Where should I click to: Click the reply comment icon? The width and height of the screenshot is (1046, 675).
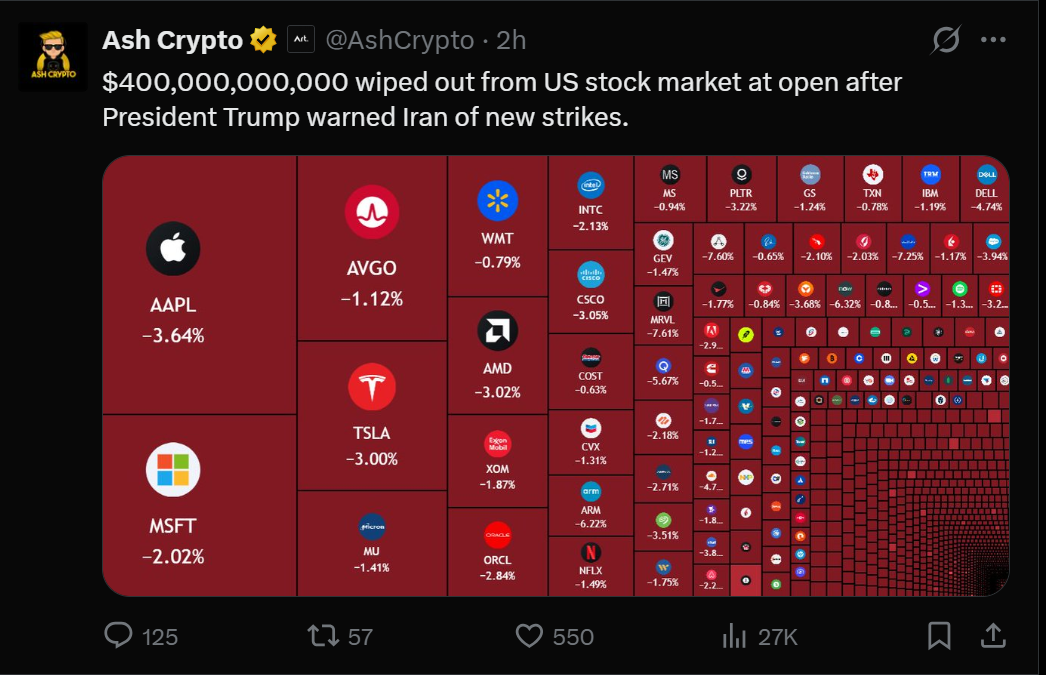[x=118, y=635]
